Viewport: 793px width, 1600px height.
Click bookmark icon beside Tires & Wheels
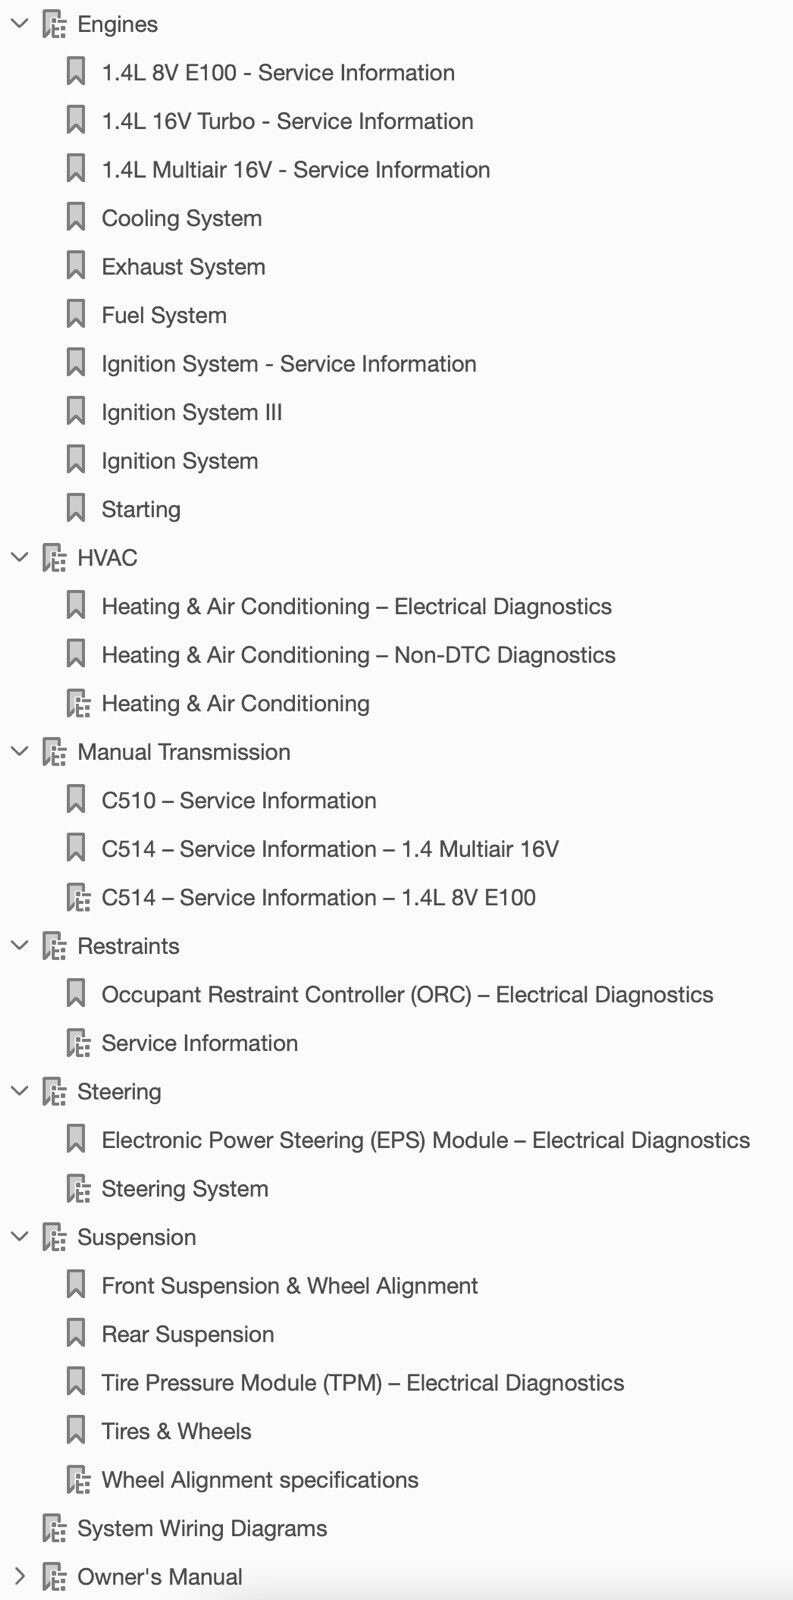[76, 1431]
